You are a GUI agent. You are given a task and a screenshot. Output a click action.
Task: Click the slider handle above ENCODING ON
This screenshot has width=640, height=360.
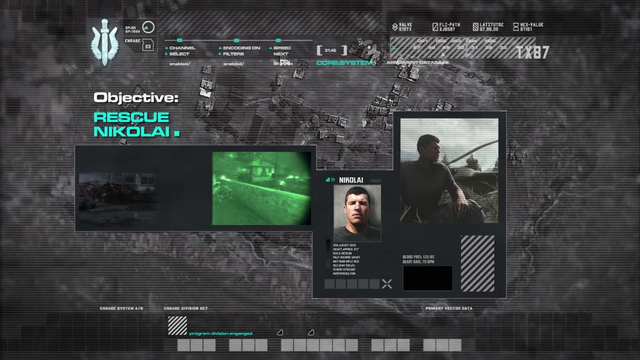tap(236, 40)
